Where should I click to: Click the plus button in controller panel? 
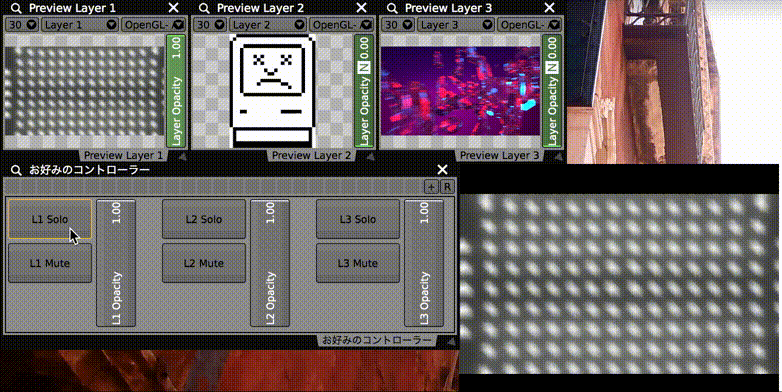coord(431,187)
